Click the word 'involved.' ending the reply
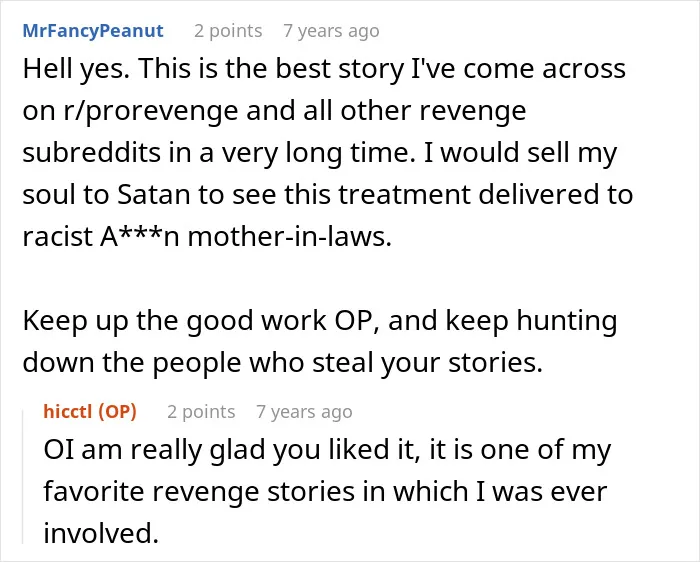This screenshot has width=700, height=562. pyautogui.click(x=101, y=533)
